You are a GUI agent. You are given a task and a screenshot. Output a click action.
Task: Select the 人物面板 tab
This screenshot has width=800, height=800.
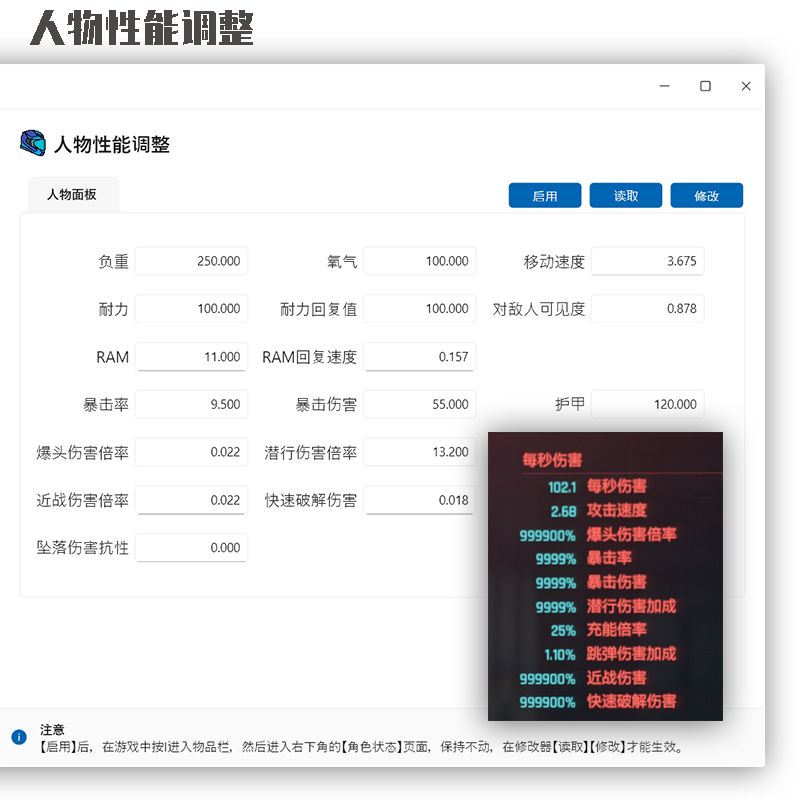(x=72, y=194)
